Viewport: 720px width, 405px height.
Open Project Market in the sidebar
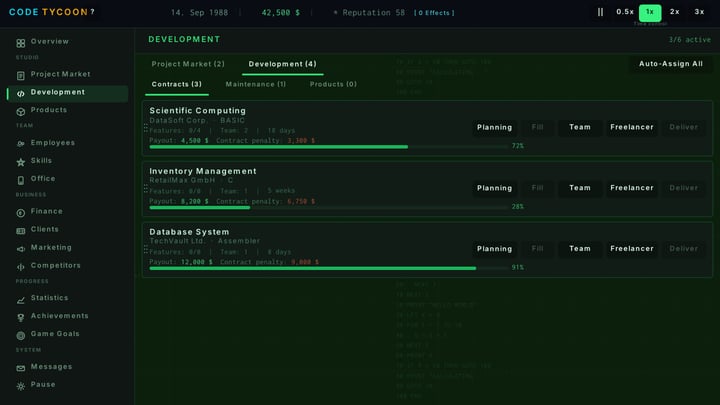(68, 74)
